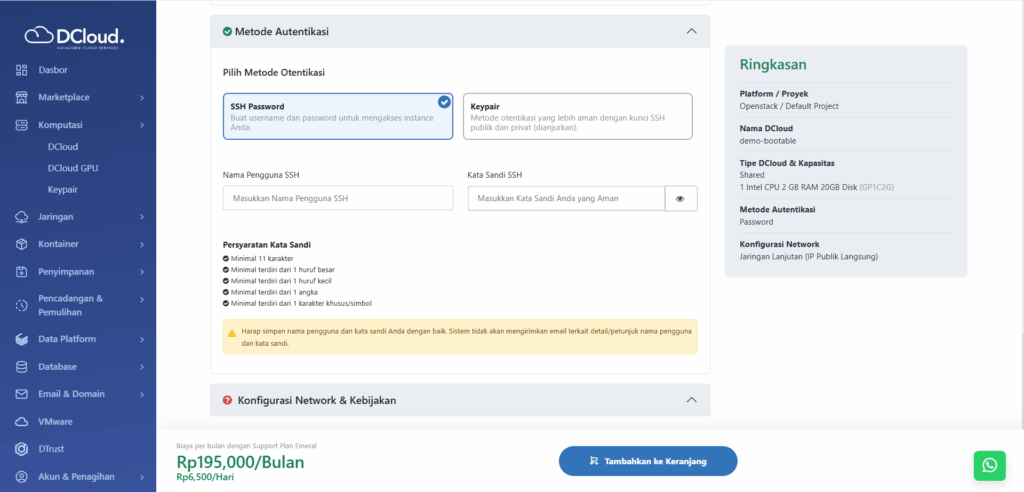Image resolution: width=1024 pixels, height=492 pixels.
Task: Click the Dasbor grid icon
Action: point(22,70)
